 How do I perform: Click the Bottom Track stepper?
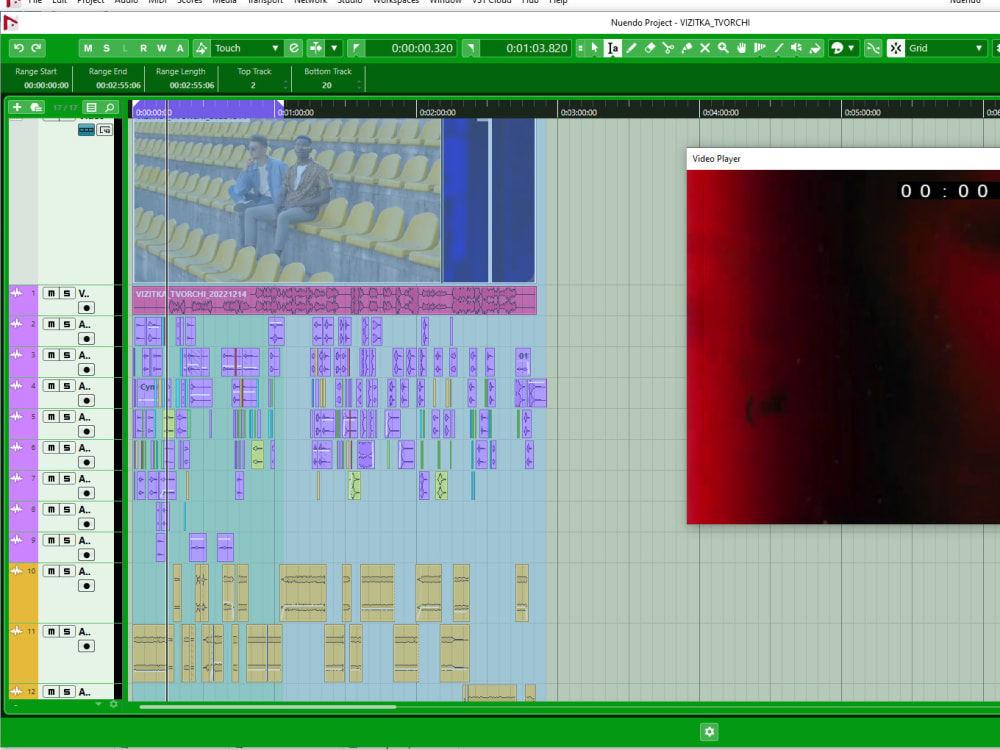pyautogui.click(x=360, y=85)
